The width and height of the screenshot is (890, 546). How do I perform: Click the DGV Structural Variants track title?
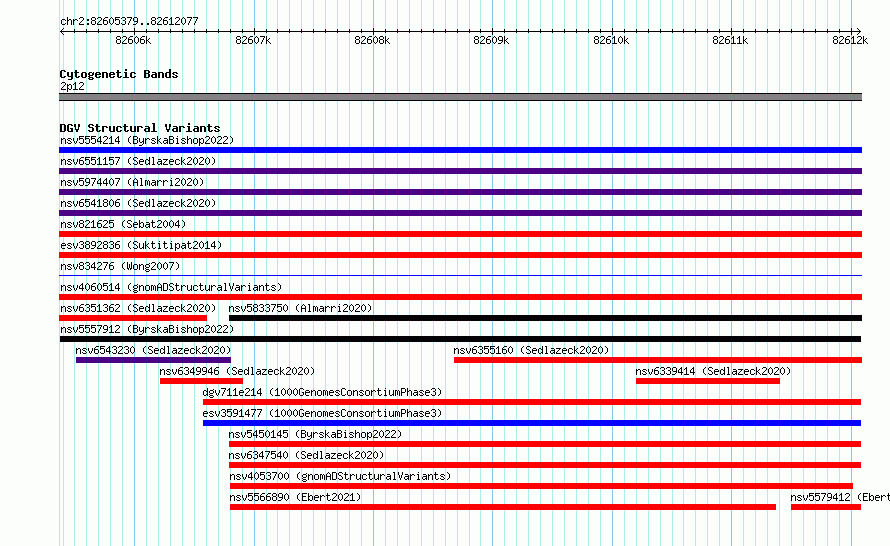tap(140, 128)
